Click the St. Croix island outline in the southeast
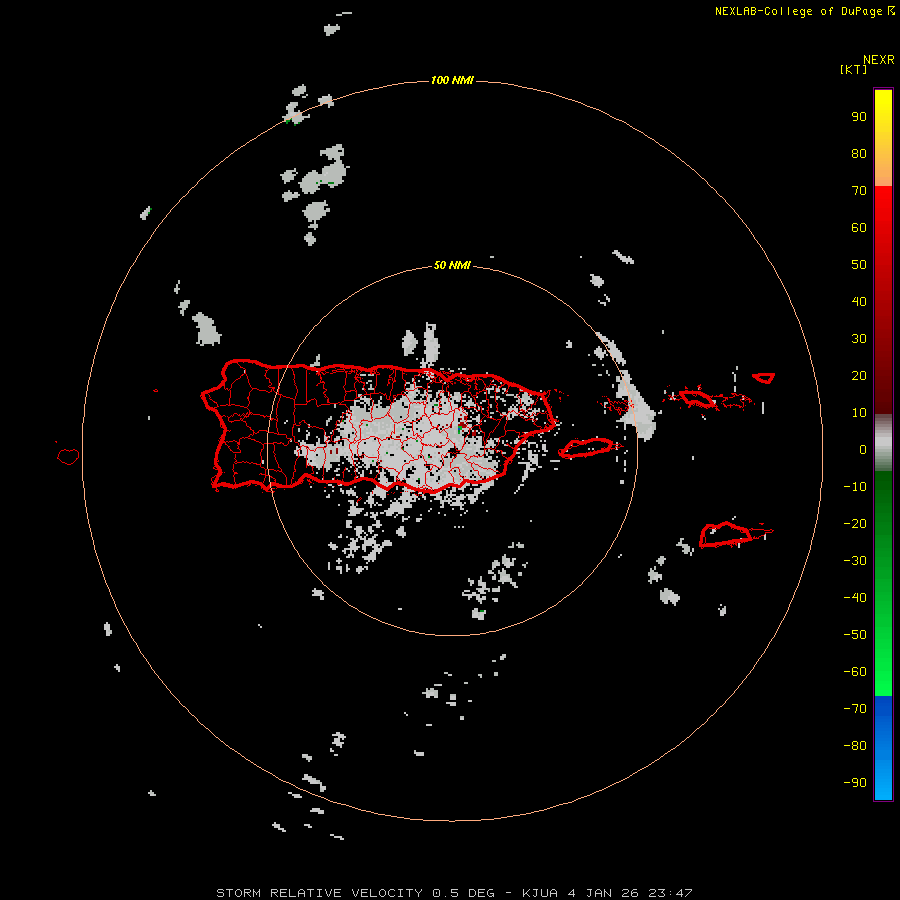This screenshot has width=900, height=900. click(x=725, y=534)
